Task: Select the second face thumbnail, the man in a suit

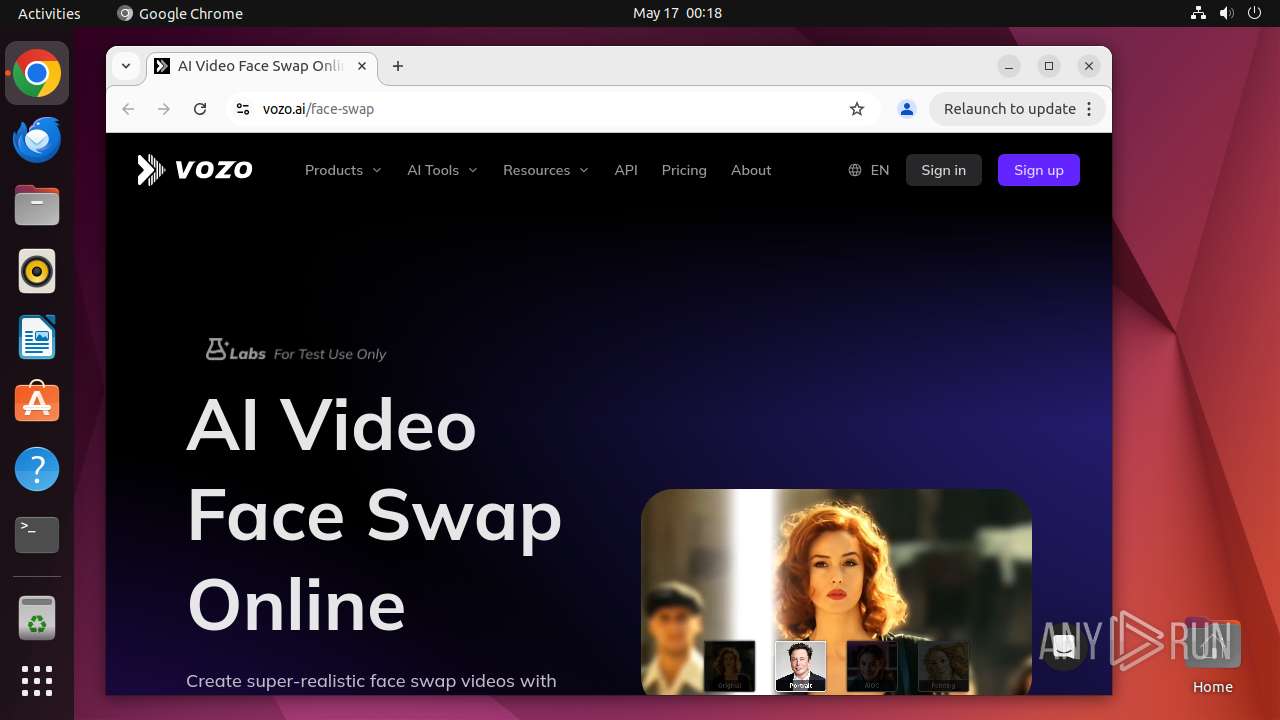Action: click(x=801, y=666)
